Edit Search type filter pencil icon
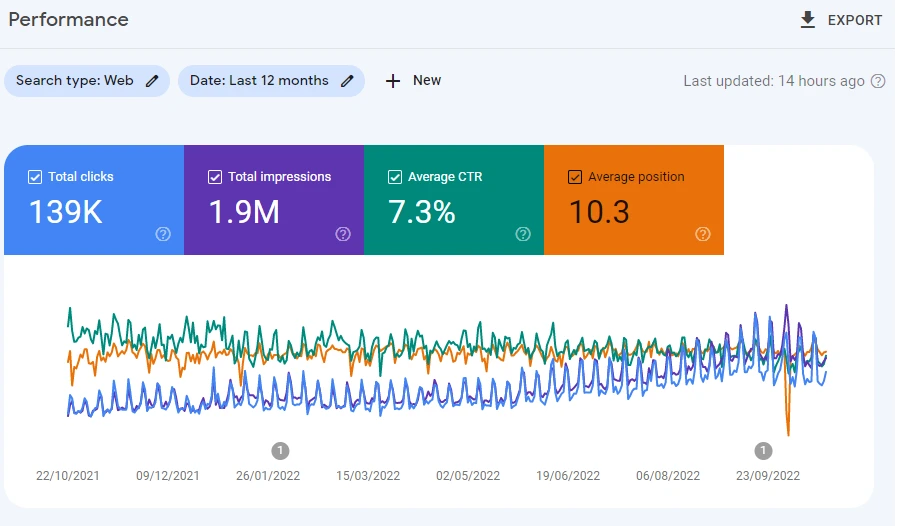Viewport: 899px width, 526px height. click(152, 81)
